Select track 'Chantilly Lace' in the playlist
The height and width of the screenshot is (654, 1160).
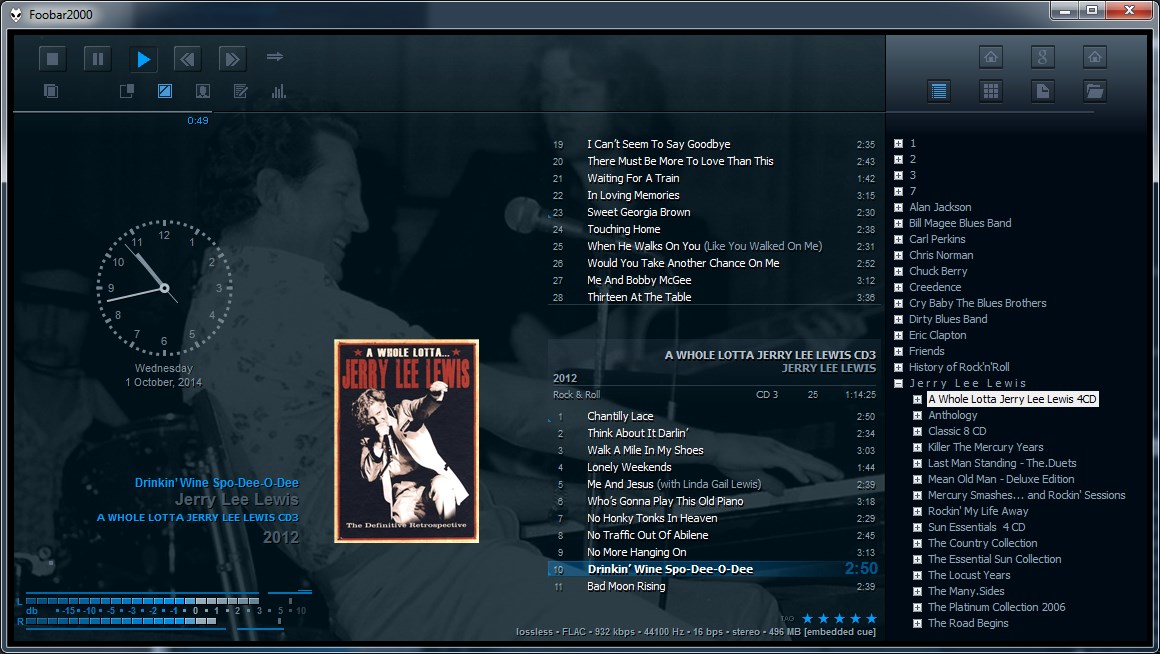[714, 417]
